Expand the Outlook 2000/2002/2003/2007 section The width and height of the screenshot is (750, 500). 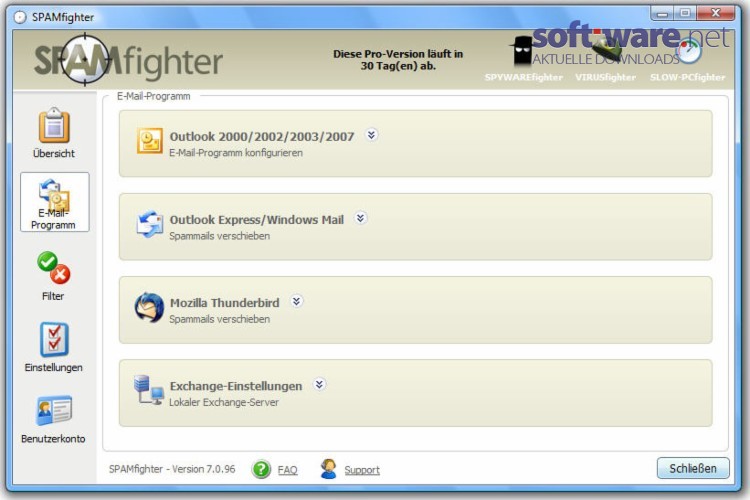click(371, 135)
